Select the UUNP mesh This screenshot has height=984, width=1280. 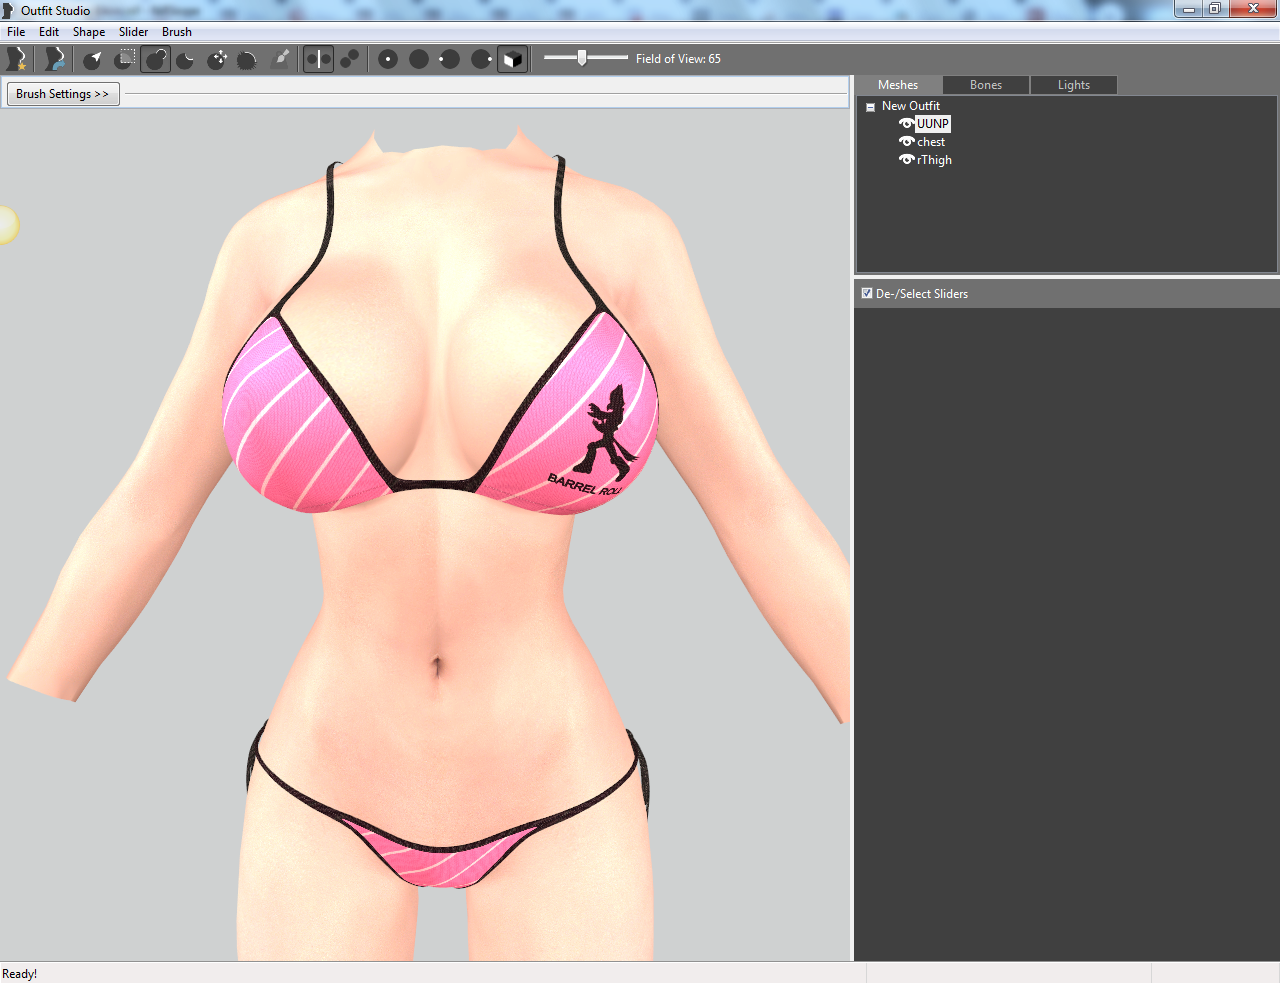(933, 124)
